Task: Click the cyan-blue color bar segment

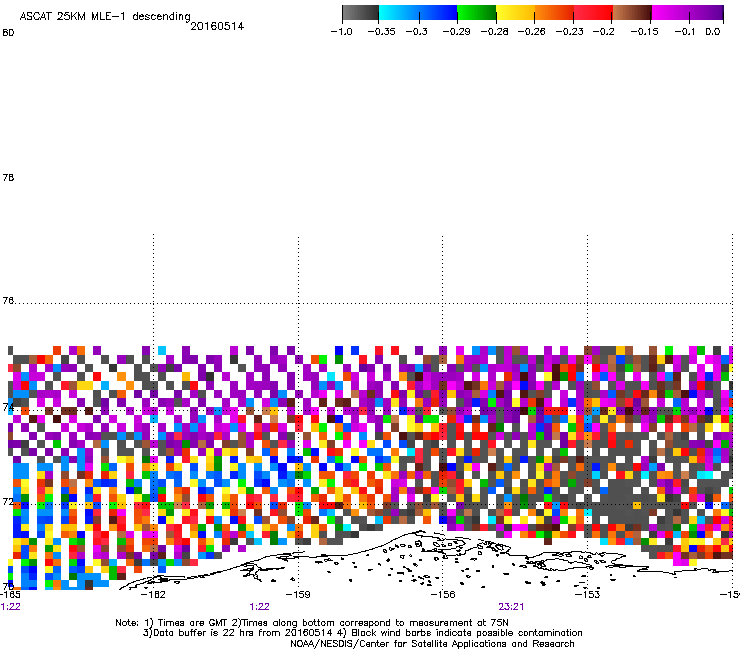Action: point(418,13)
